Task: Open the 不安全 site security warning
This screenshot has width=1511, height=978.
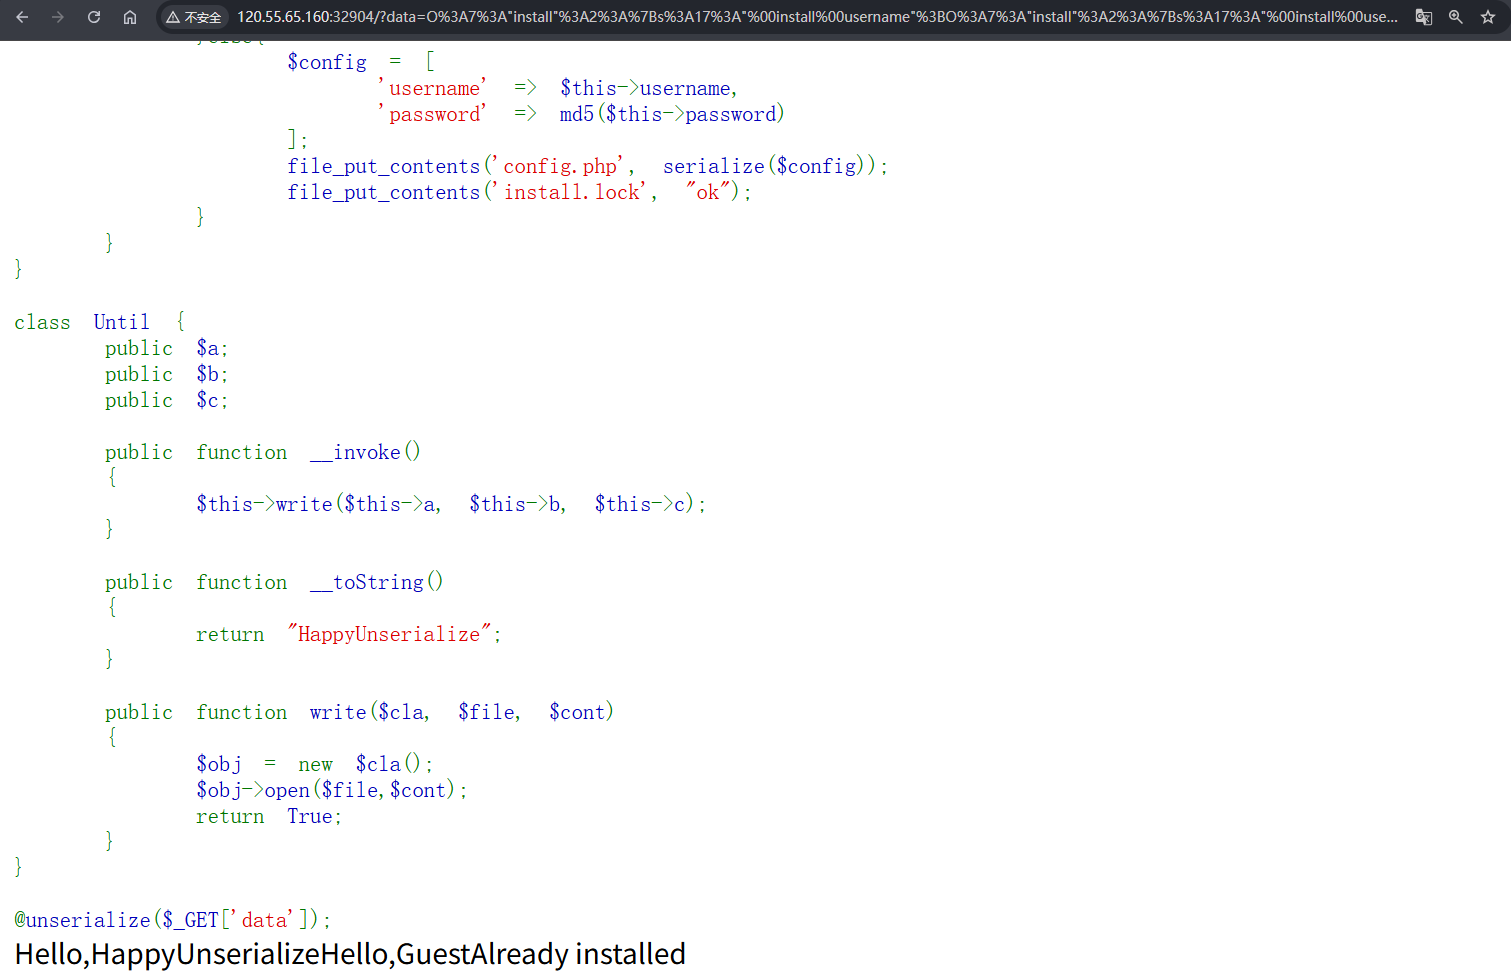Action: [x=194, y=17]
